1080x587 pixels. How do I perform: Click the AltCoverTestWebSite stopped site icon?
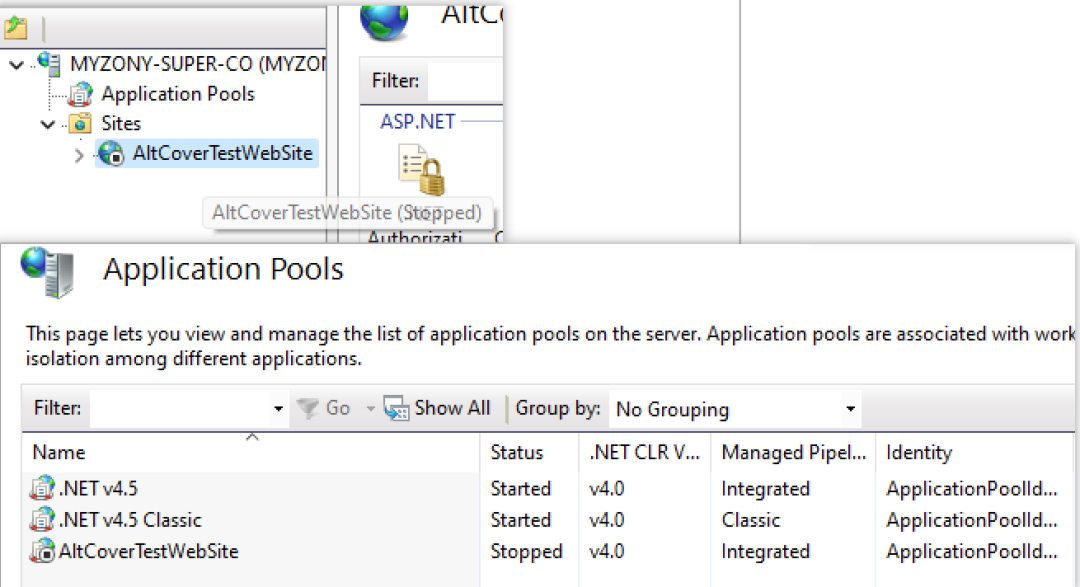click(x=111, y=154)
